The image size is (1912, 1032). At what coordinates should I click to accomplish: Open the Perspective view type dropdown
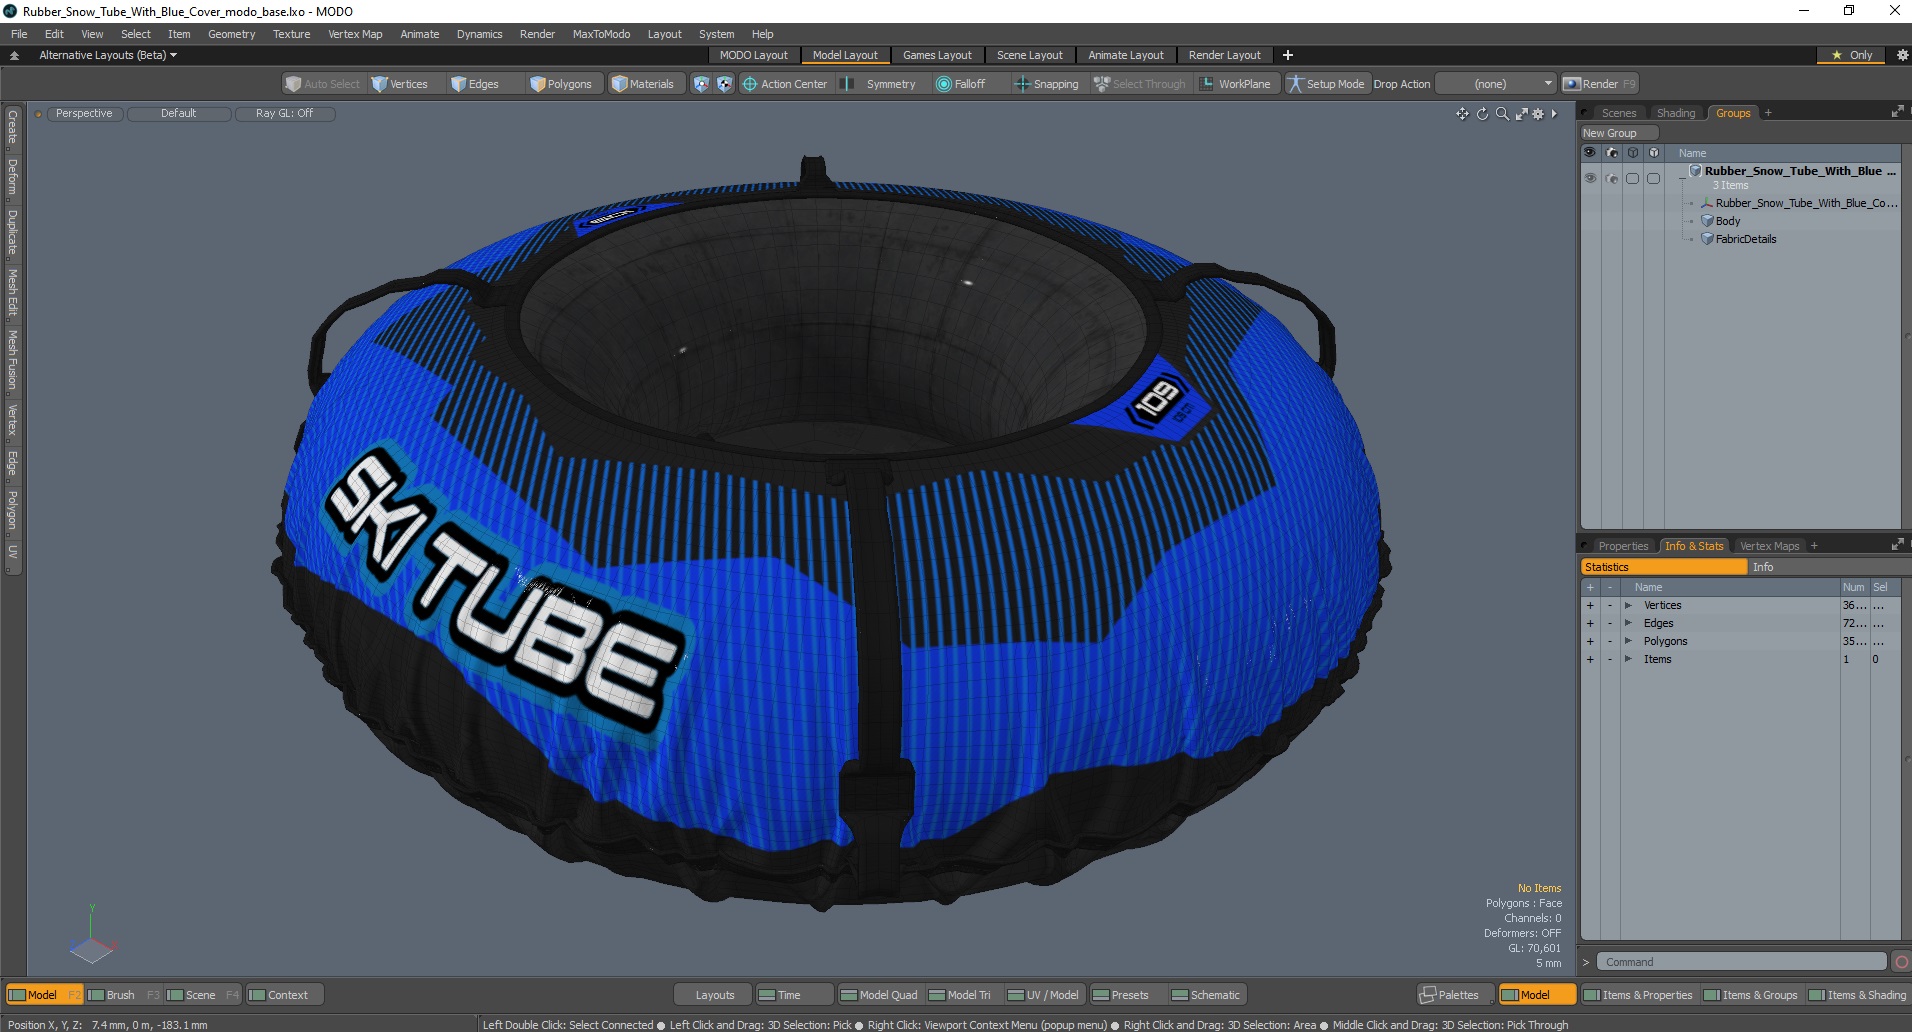click(84, 114)
